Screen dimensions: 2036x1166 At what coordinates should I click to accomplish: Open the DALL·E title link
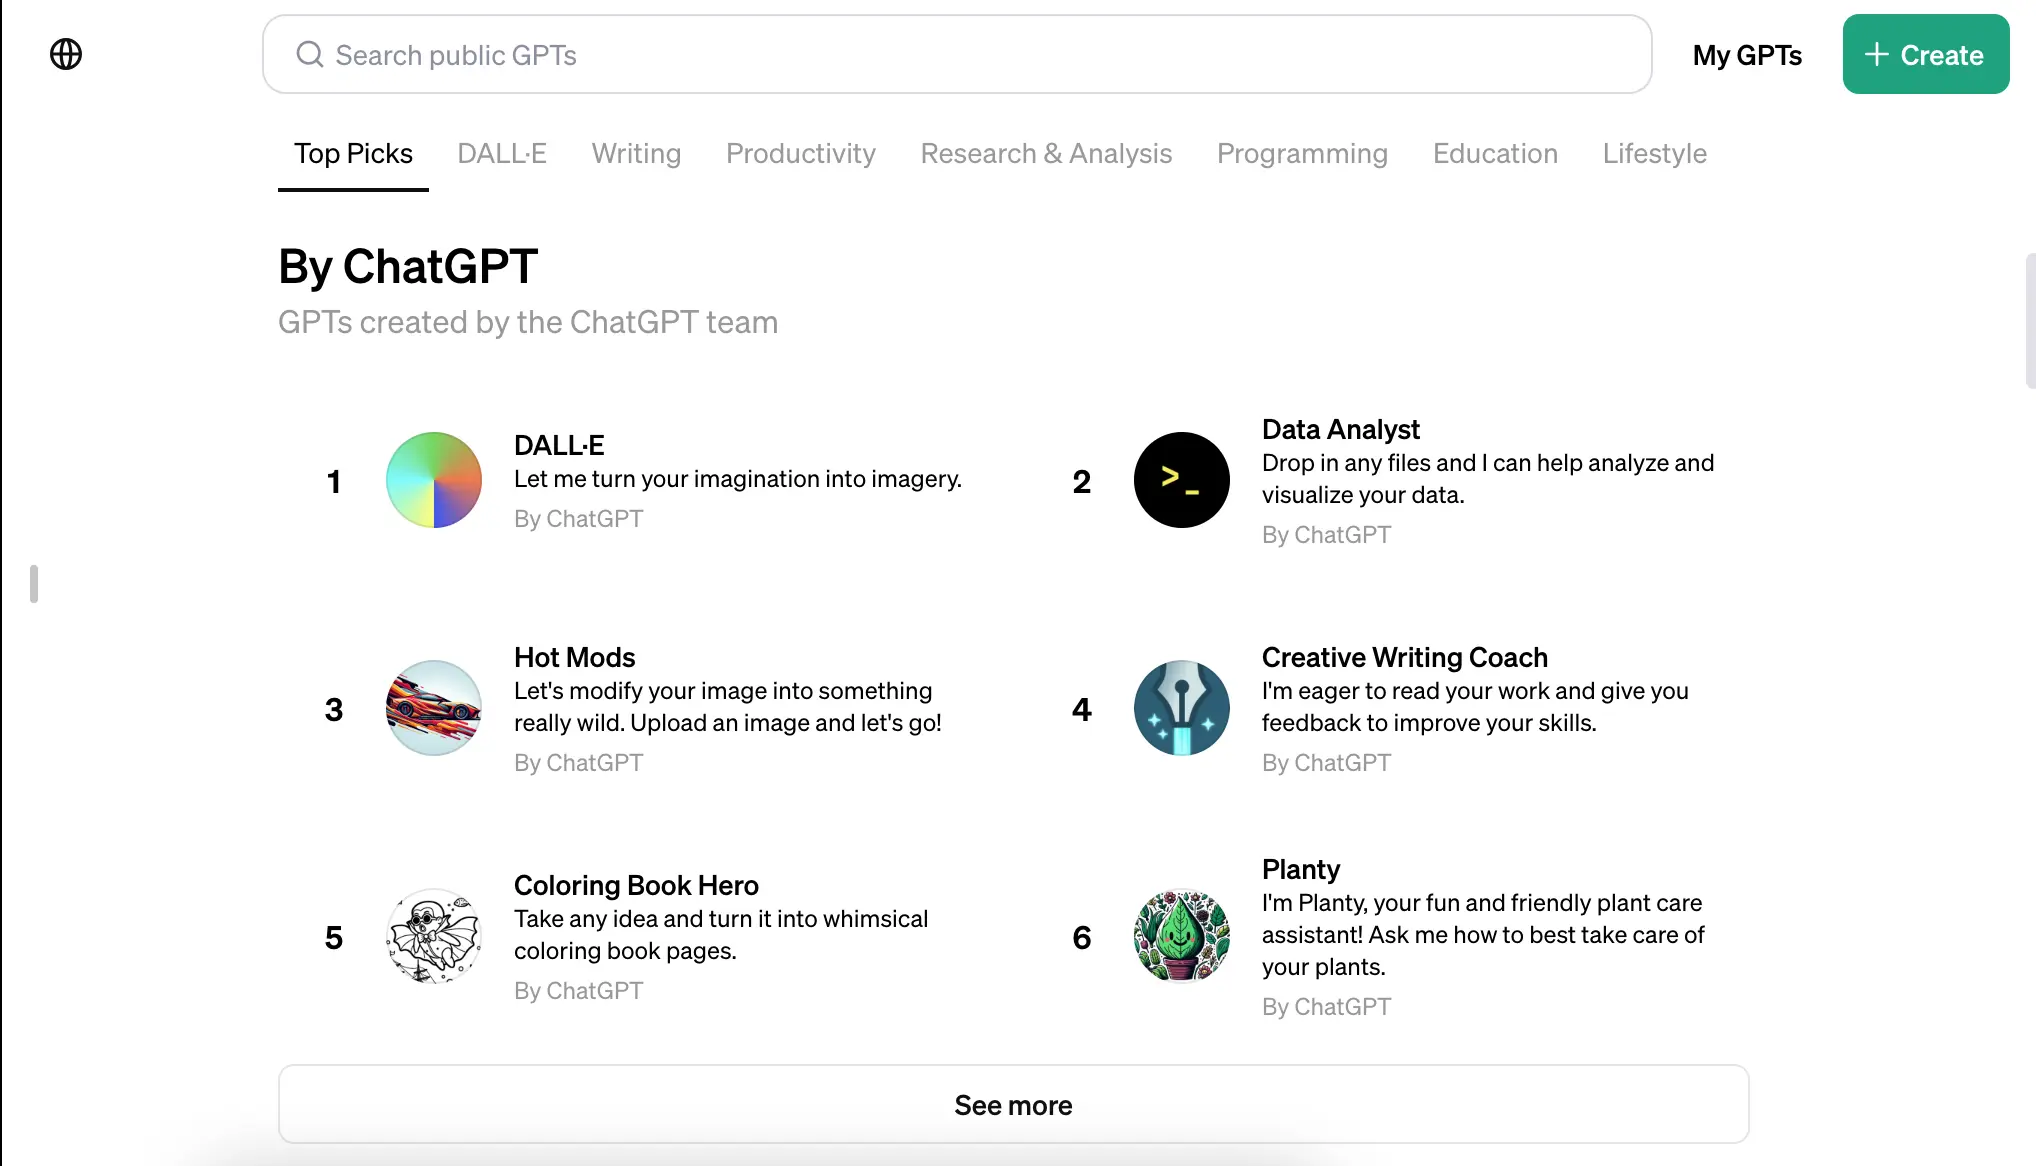[x=559, y=445]
